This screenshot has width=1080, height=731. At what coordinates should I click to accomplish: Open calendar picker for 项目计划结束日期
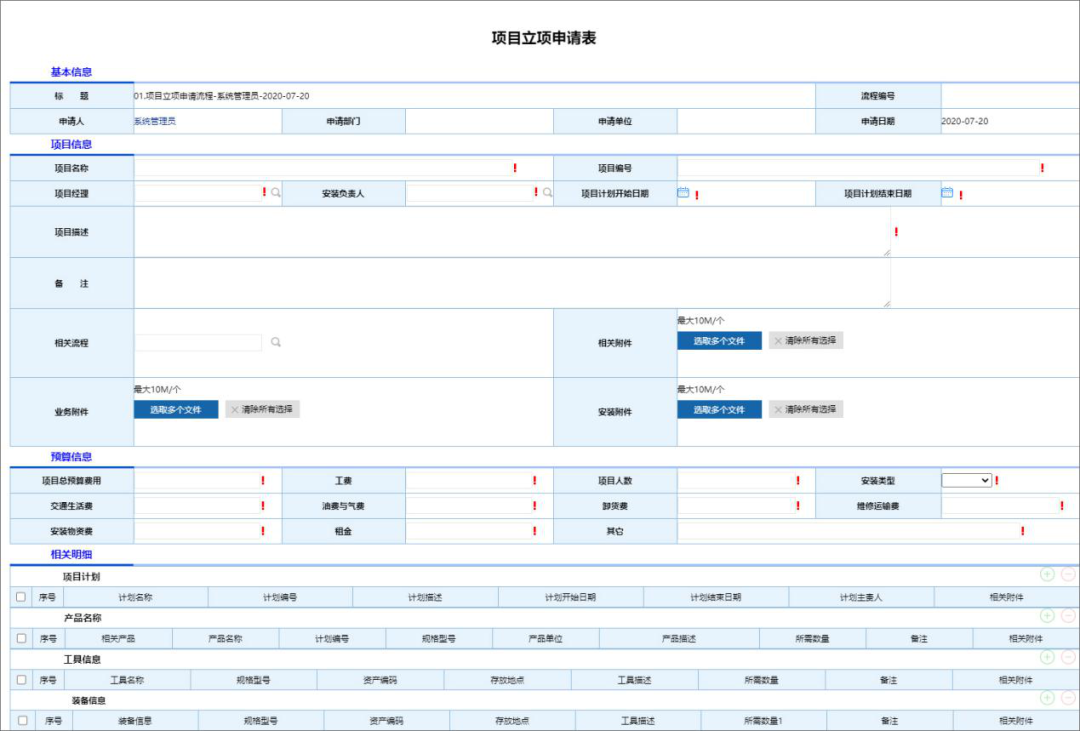point(947,193)
